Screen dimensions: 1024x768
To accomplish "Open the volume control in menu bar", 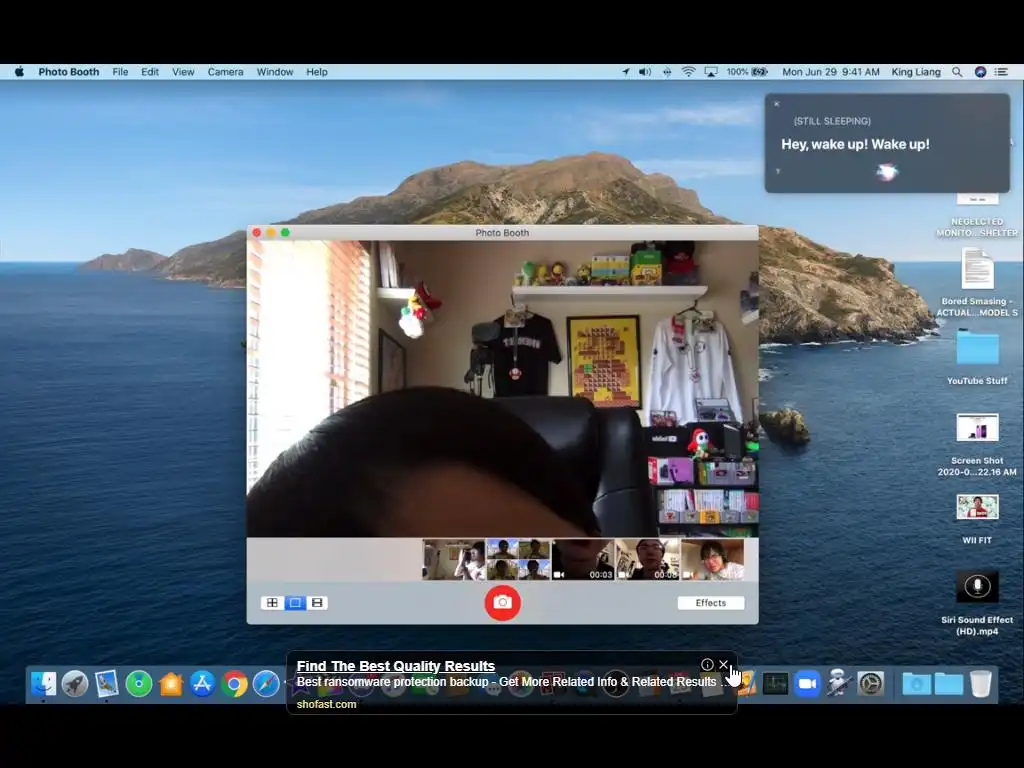I will (x=645, y=72).
